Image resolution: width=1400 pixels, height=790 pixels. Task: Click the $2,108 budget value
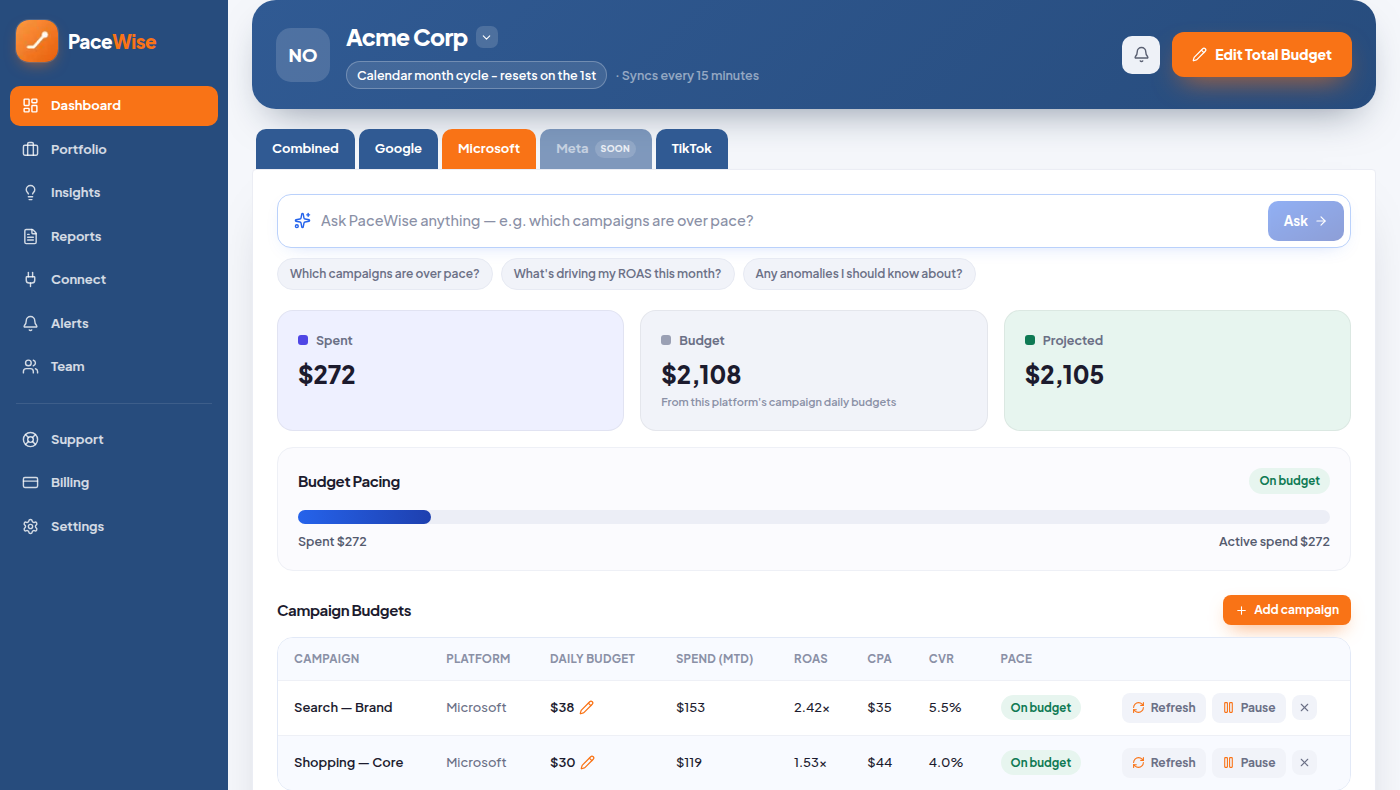tap(701, 375)
